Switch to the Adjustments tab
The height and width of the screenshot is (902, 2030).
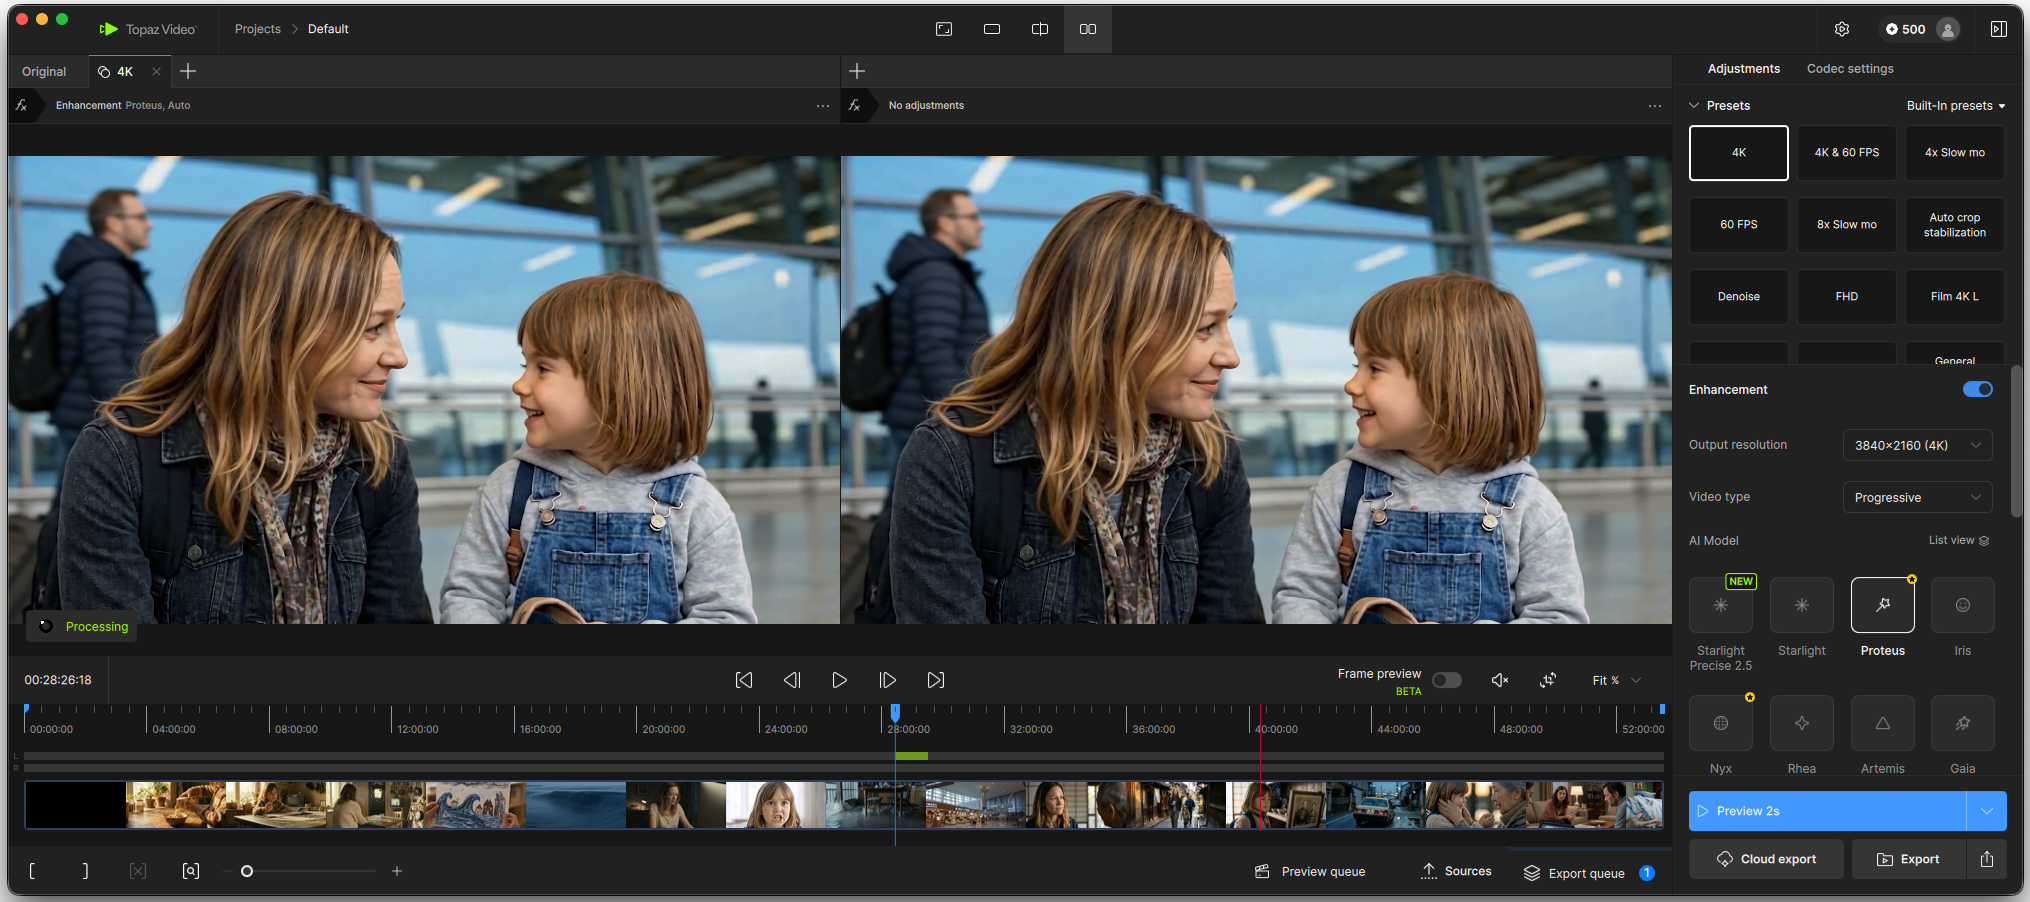[1744, 69]
